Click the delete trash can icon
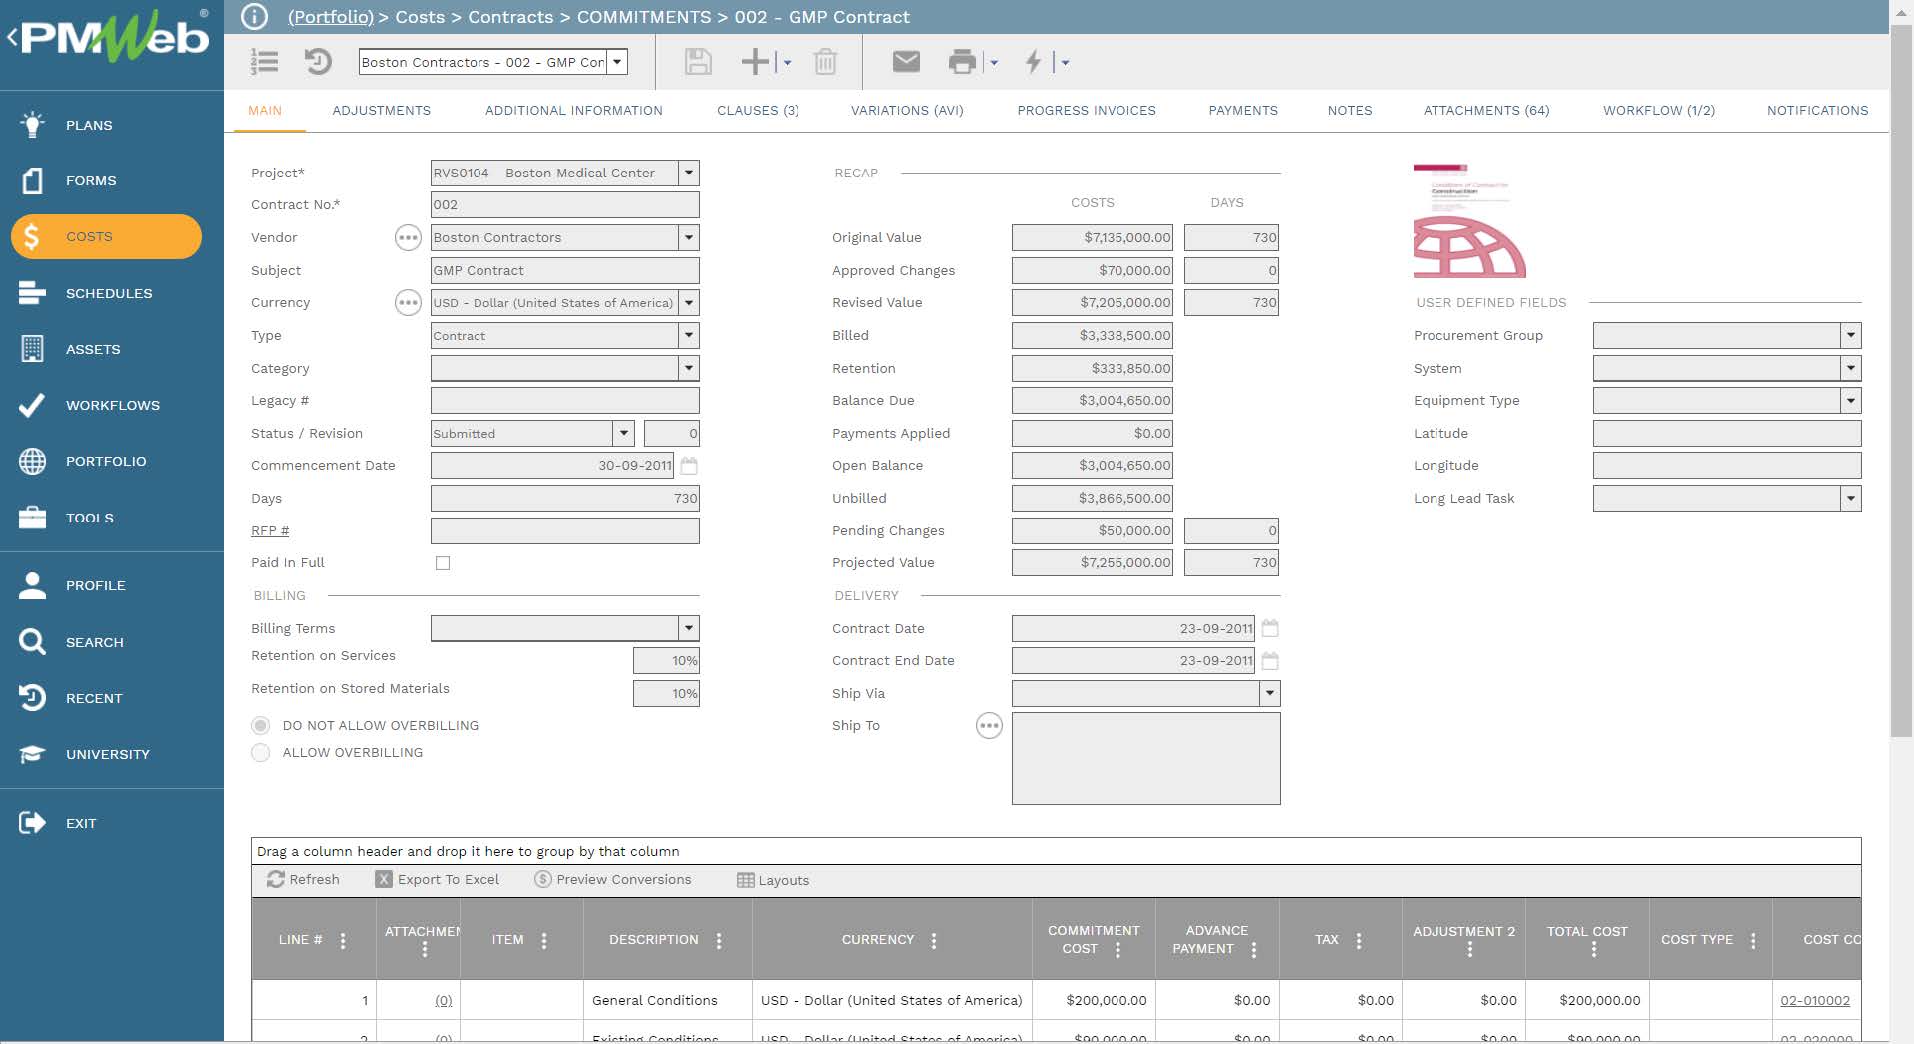 click(x=825, y=62)
